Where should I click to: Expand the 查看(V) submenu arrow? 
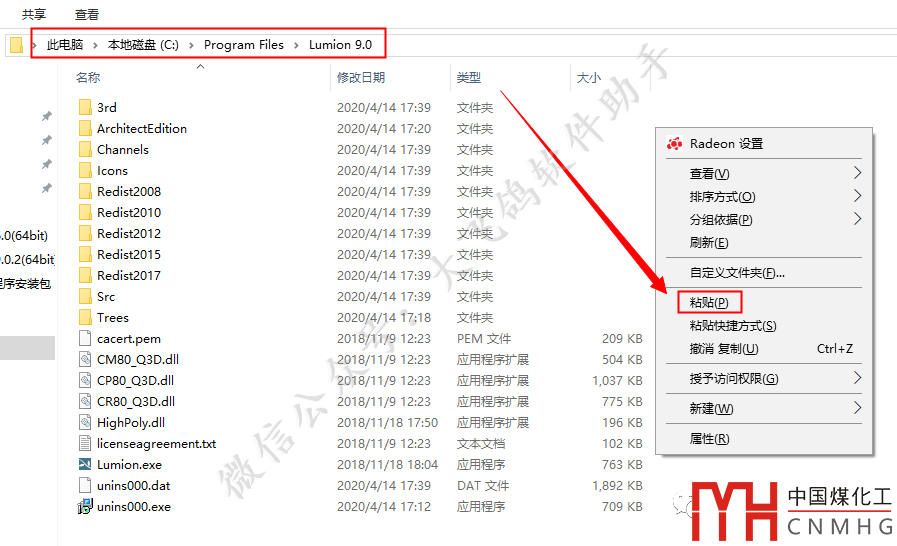coord(857,174)
